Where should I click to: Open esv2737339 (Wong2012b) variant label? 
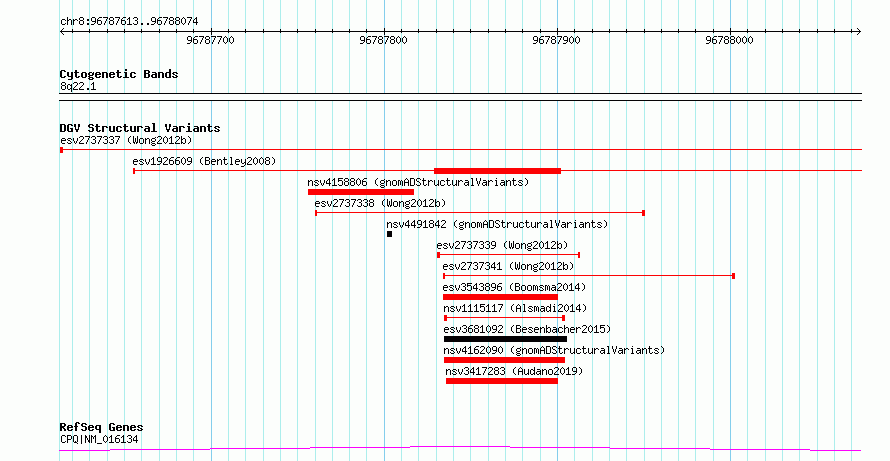(x=502, y=245)
